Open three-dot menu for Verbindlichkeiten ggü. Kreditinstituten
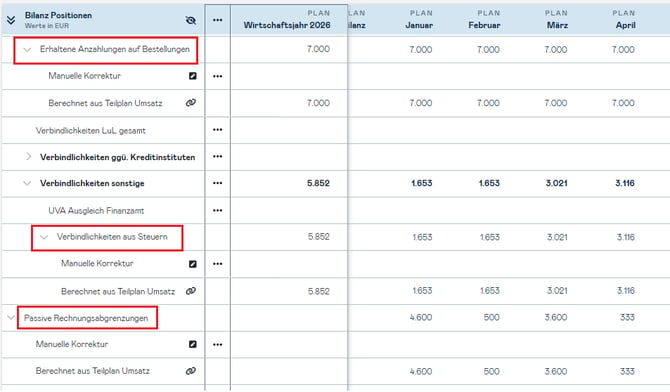The height and width of the screenshot is (392, 670). 217,156
